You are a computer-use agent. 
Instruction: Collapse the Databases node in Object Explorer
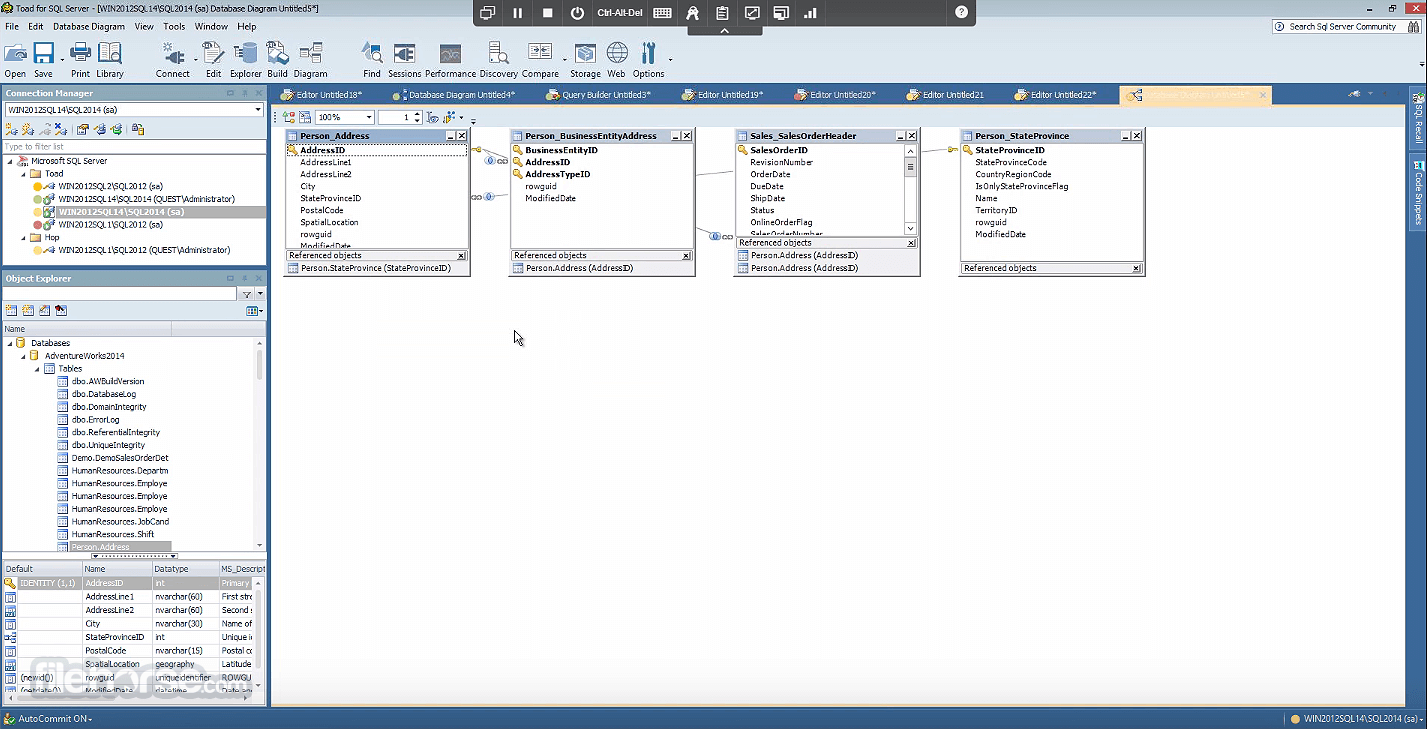click(10, 343)
